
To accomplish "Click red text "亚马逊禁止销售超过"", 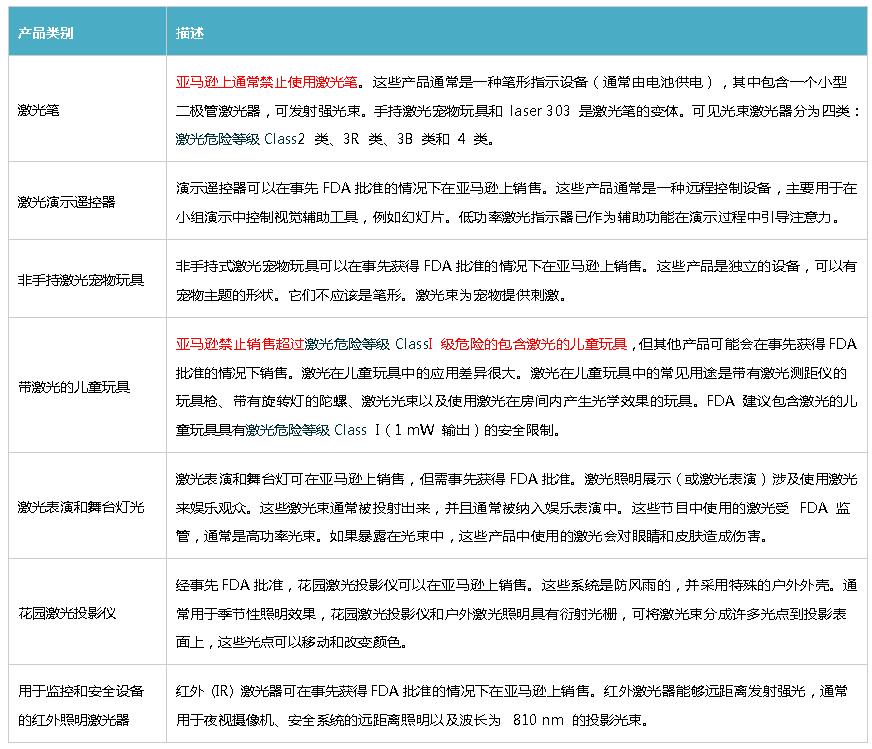I will pos(239,344).
